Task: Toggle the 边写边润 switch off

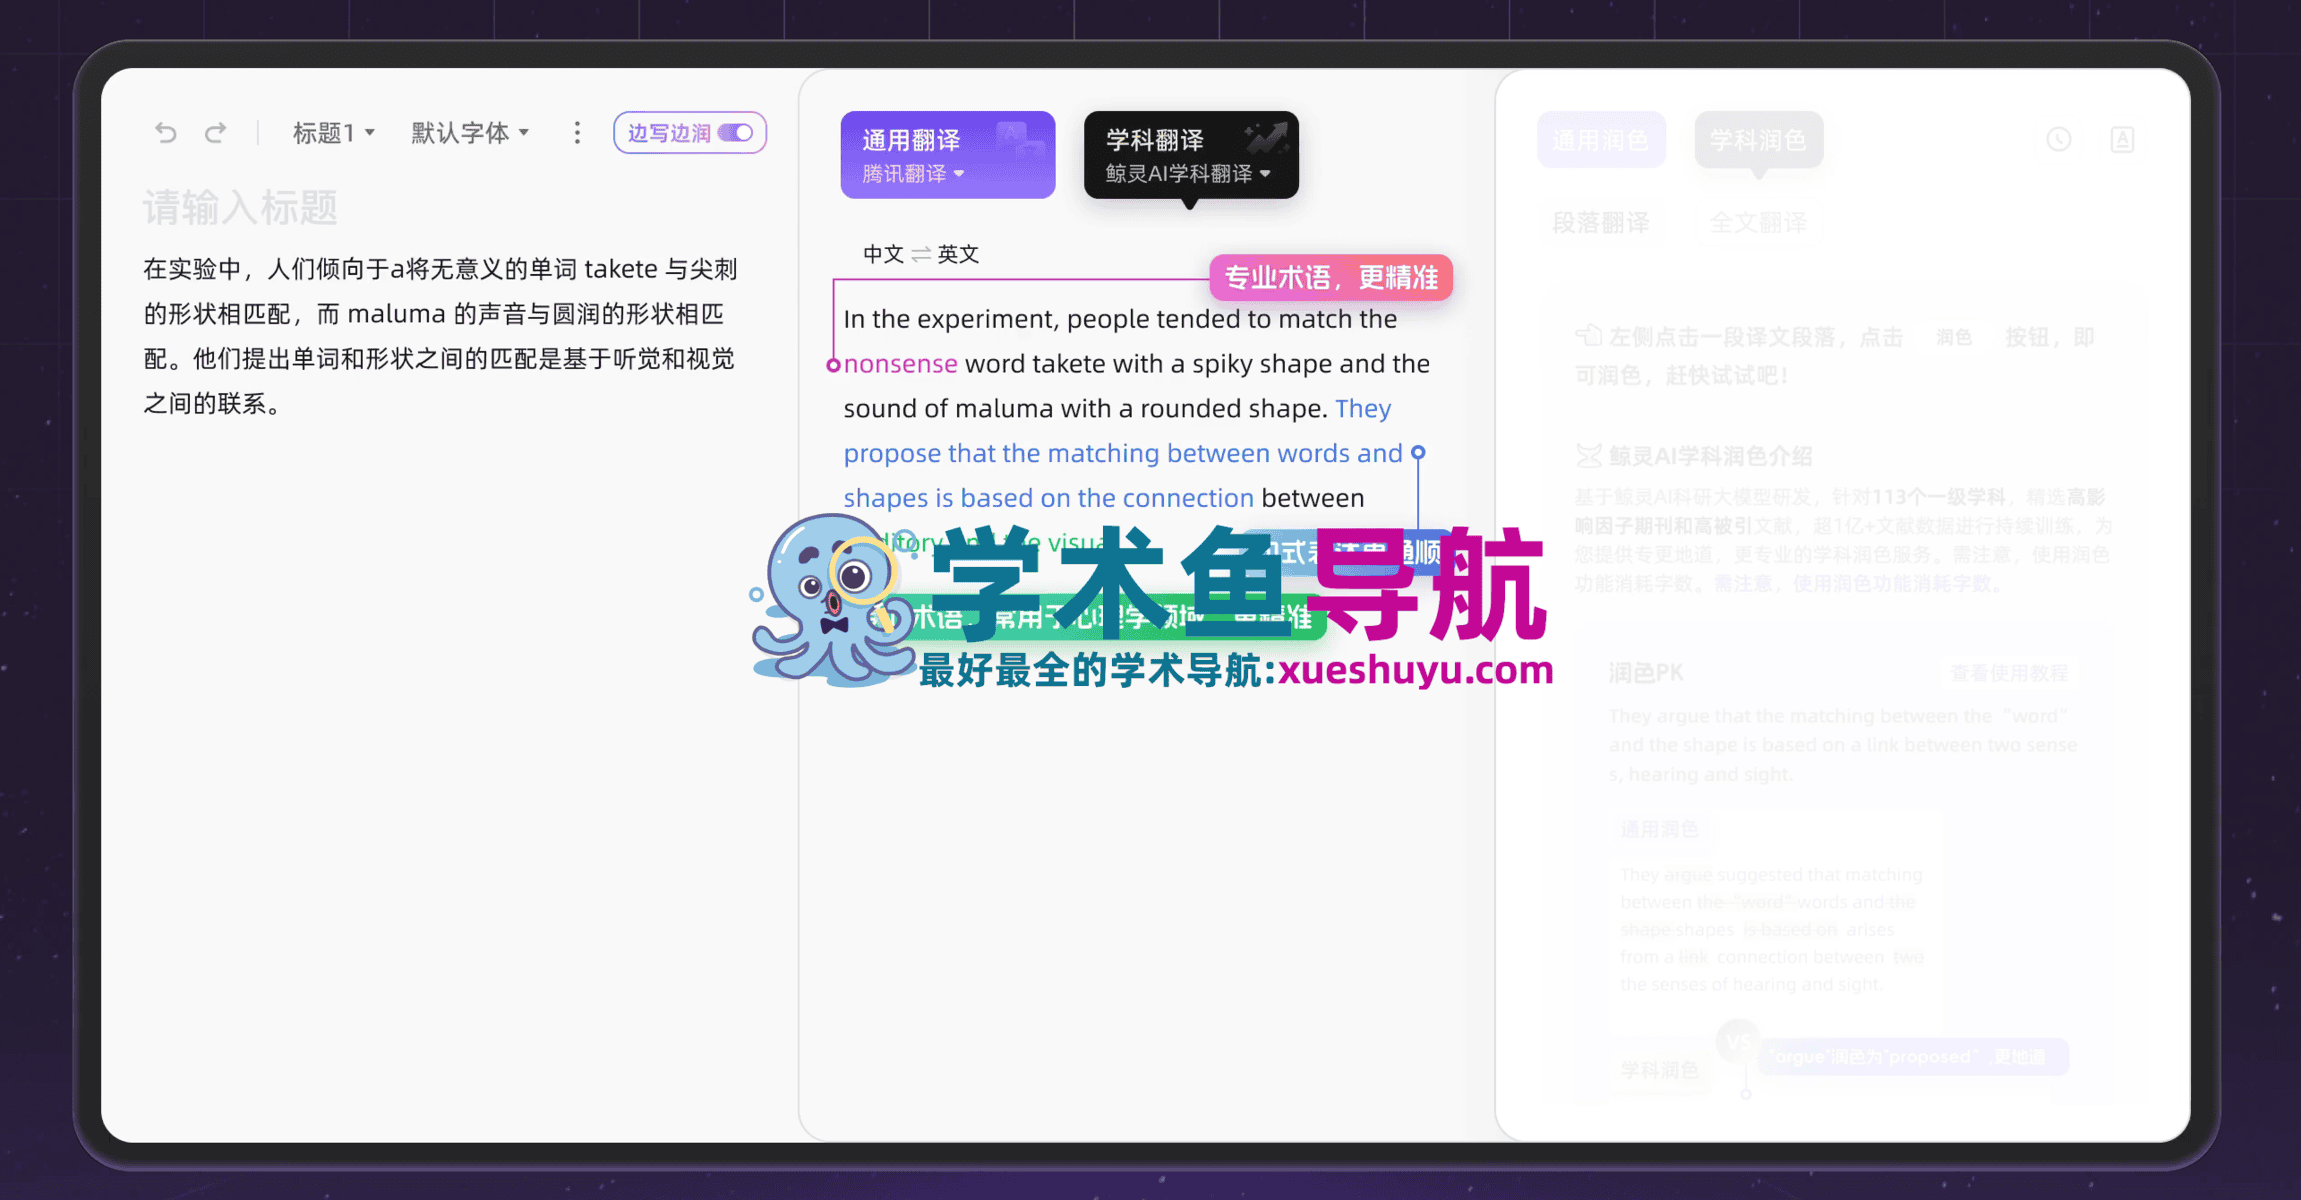Action: point(737,133)
